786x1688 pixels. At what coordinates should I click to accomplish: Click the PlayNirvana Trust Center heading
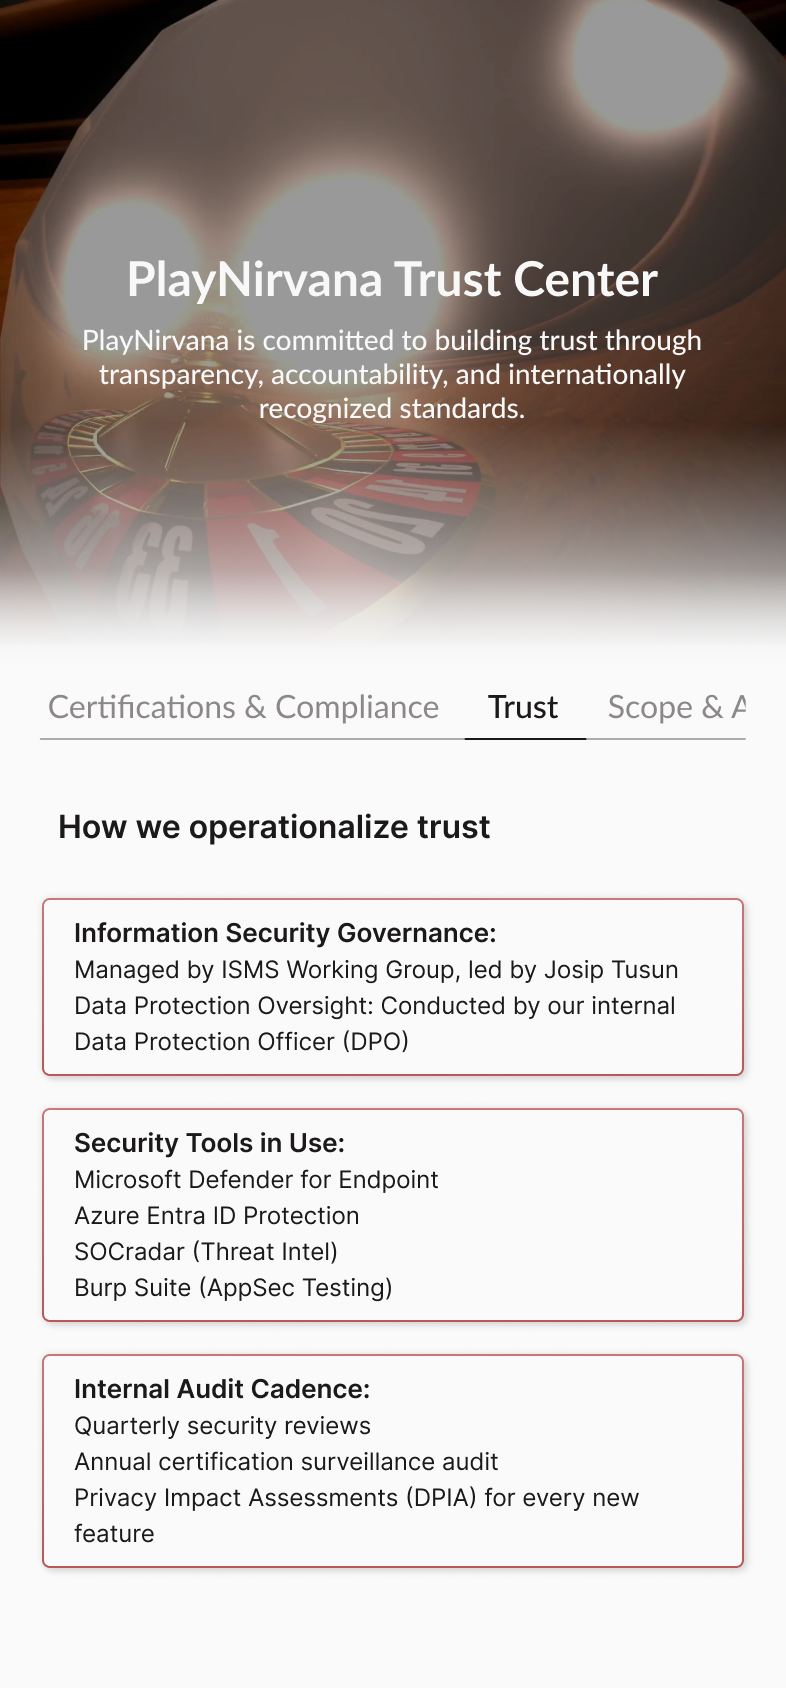[x=392, y=279]
